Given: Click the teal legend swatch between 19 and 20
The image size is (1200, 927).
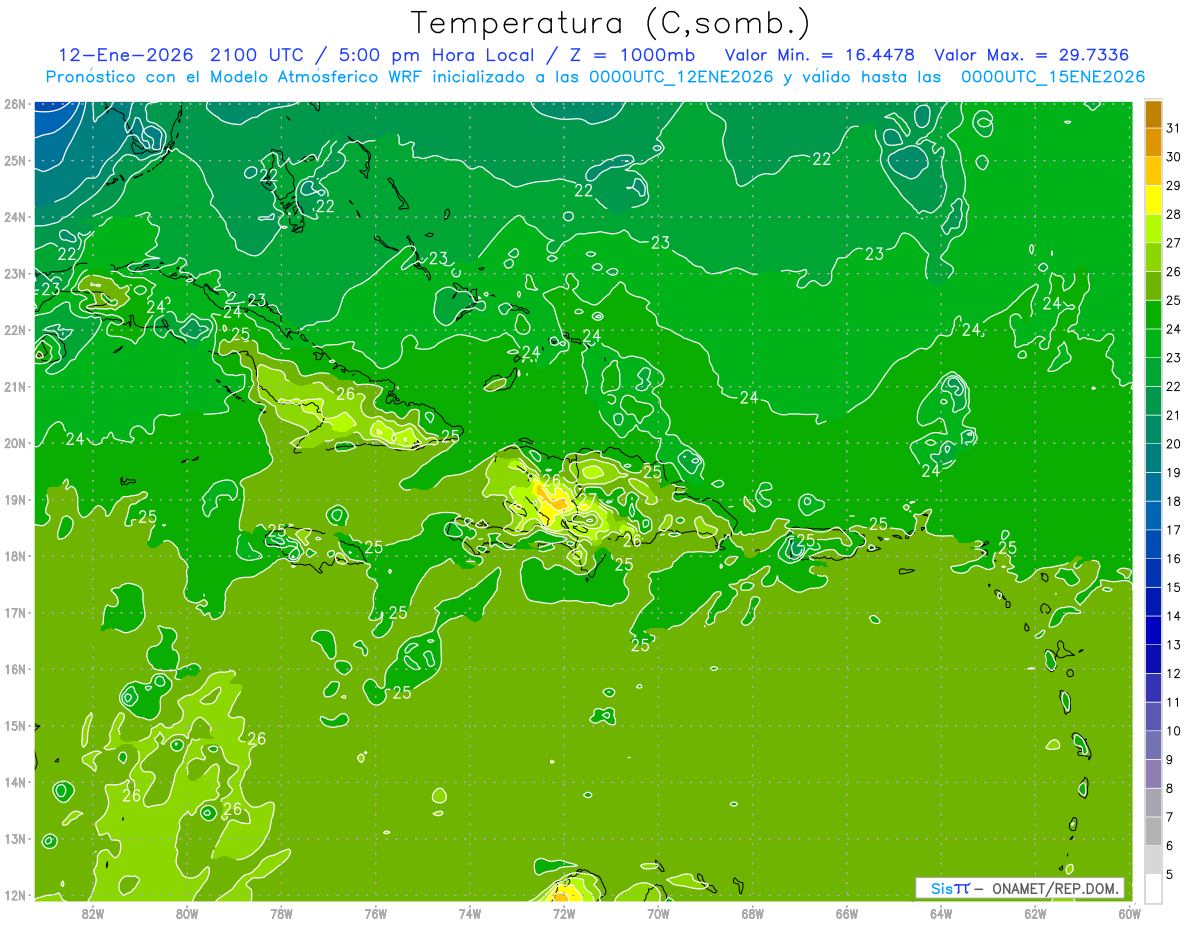Looking at the screenshot, I should point(1153,458).
